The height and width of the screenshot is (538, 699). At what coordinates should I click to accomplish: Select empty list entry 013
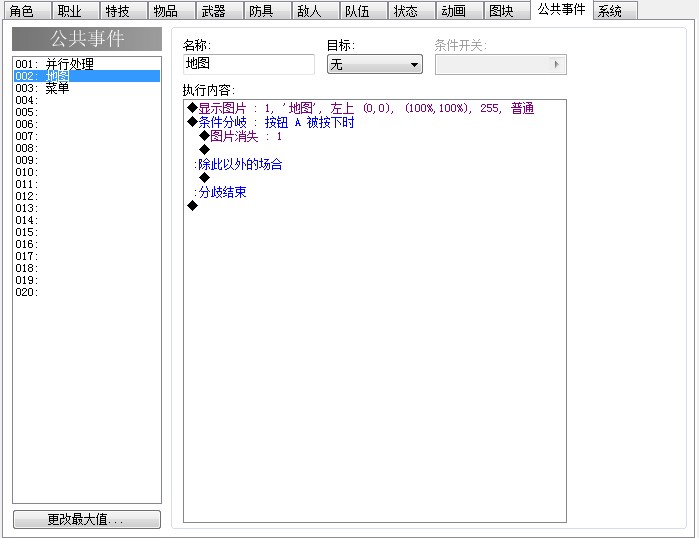coord(87,209)
